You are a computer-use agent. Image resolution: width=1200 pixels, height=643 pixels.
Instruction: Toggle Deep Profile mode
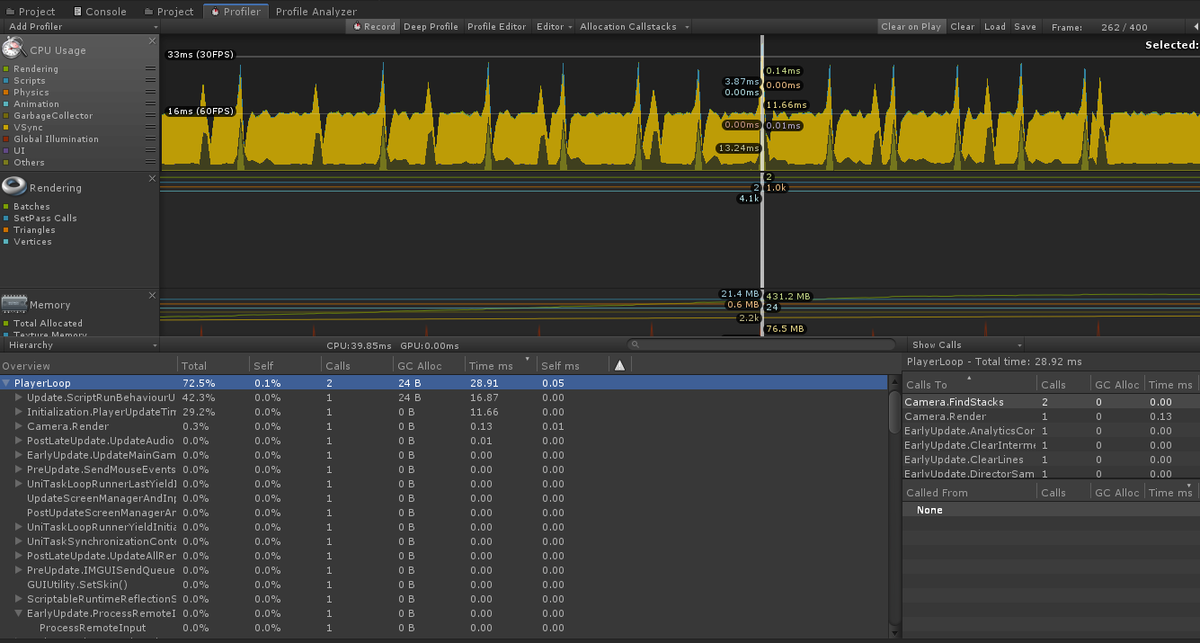pos(431,27)
